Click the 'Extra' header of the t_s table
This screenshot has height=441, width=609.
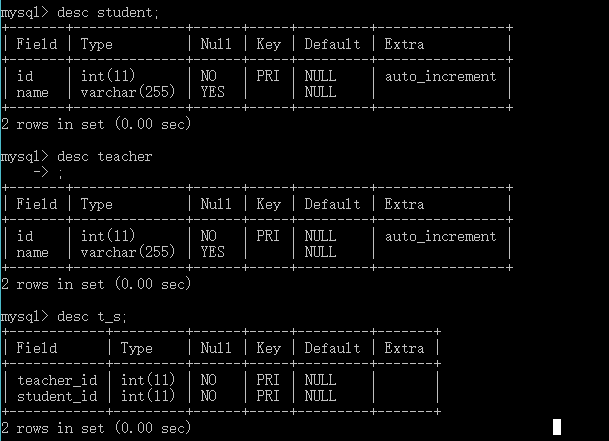pyautogui.click(x=404, y=348)
